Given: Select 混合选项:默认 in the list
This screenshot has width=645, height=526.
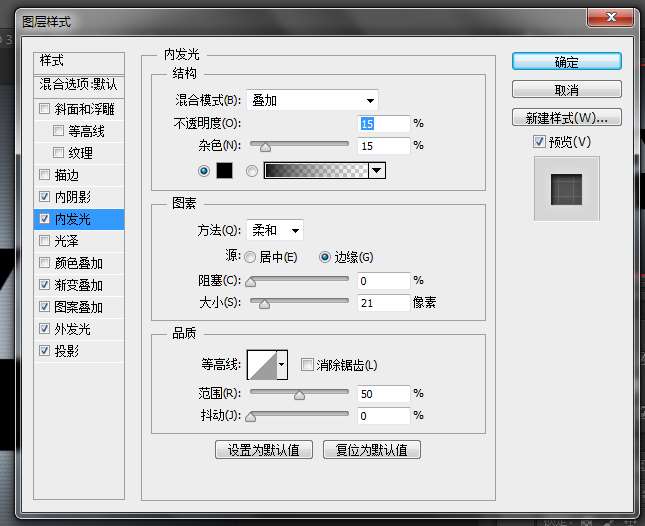Looking at the screenshot, I should [x=79, y=84].
